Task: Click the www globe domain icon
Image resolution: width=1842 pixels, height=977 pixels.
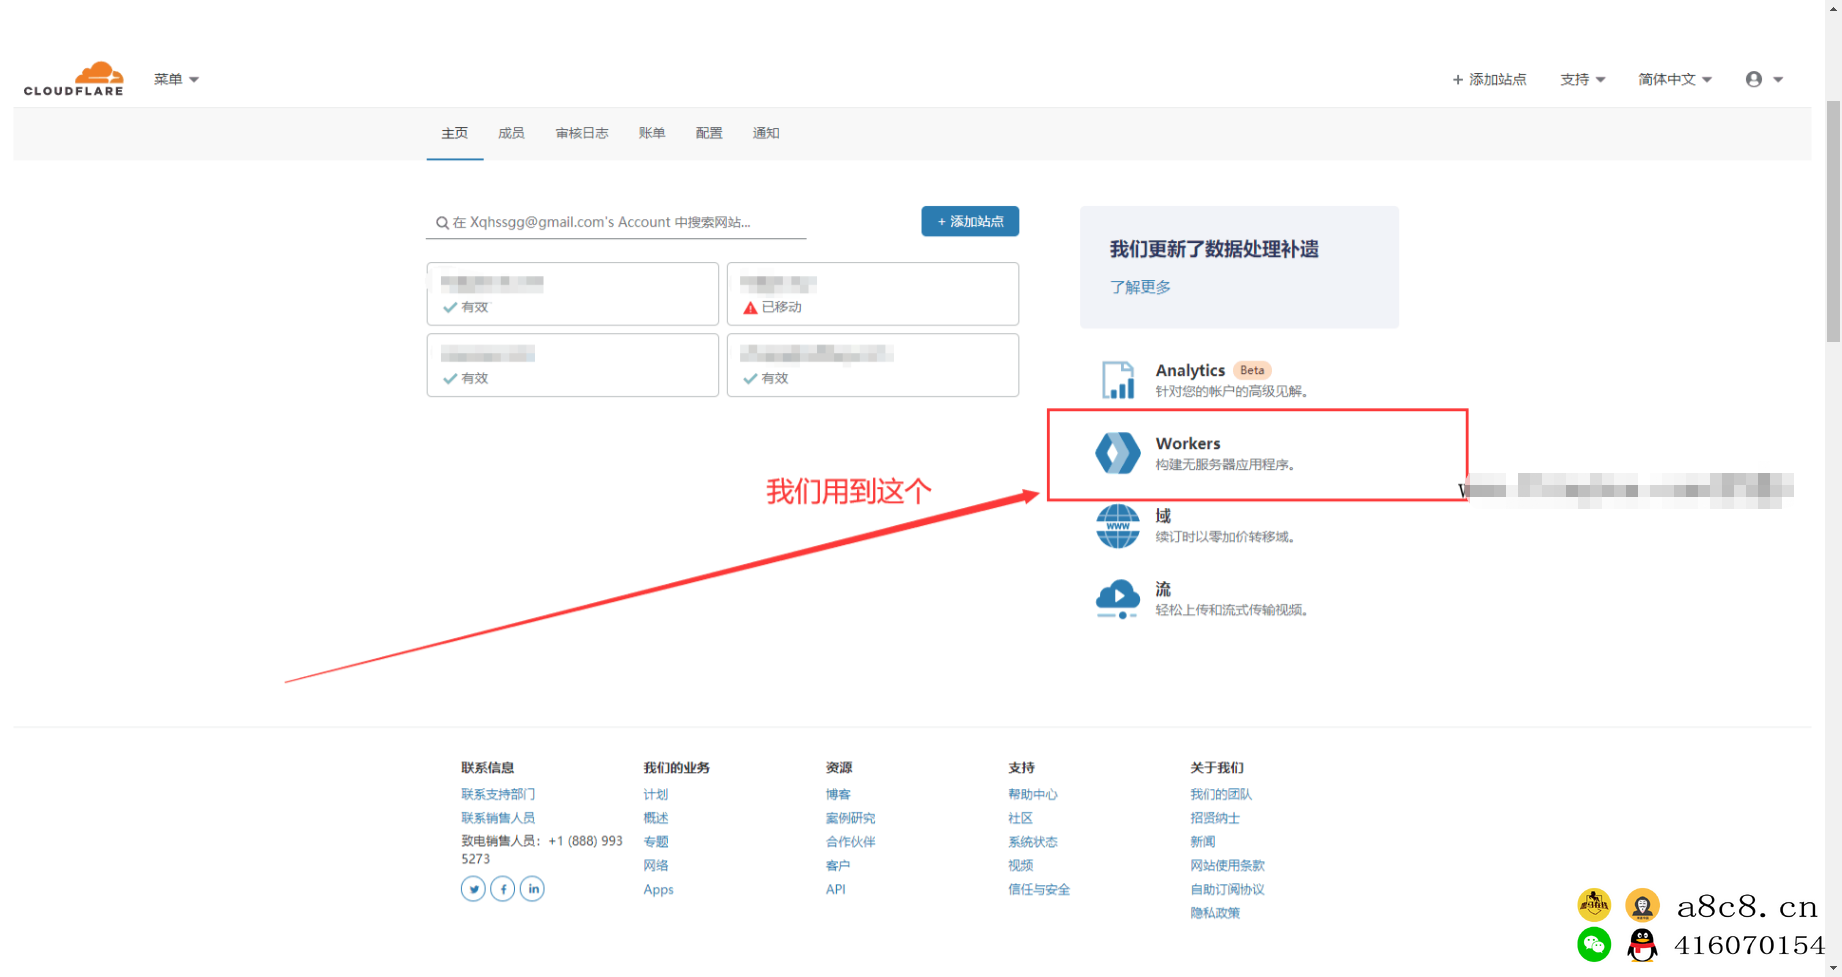Action: [1118, 526]
